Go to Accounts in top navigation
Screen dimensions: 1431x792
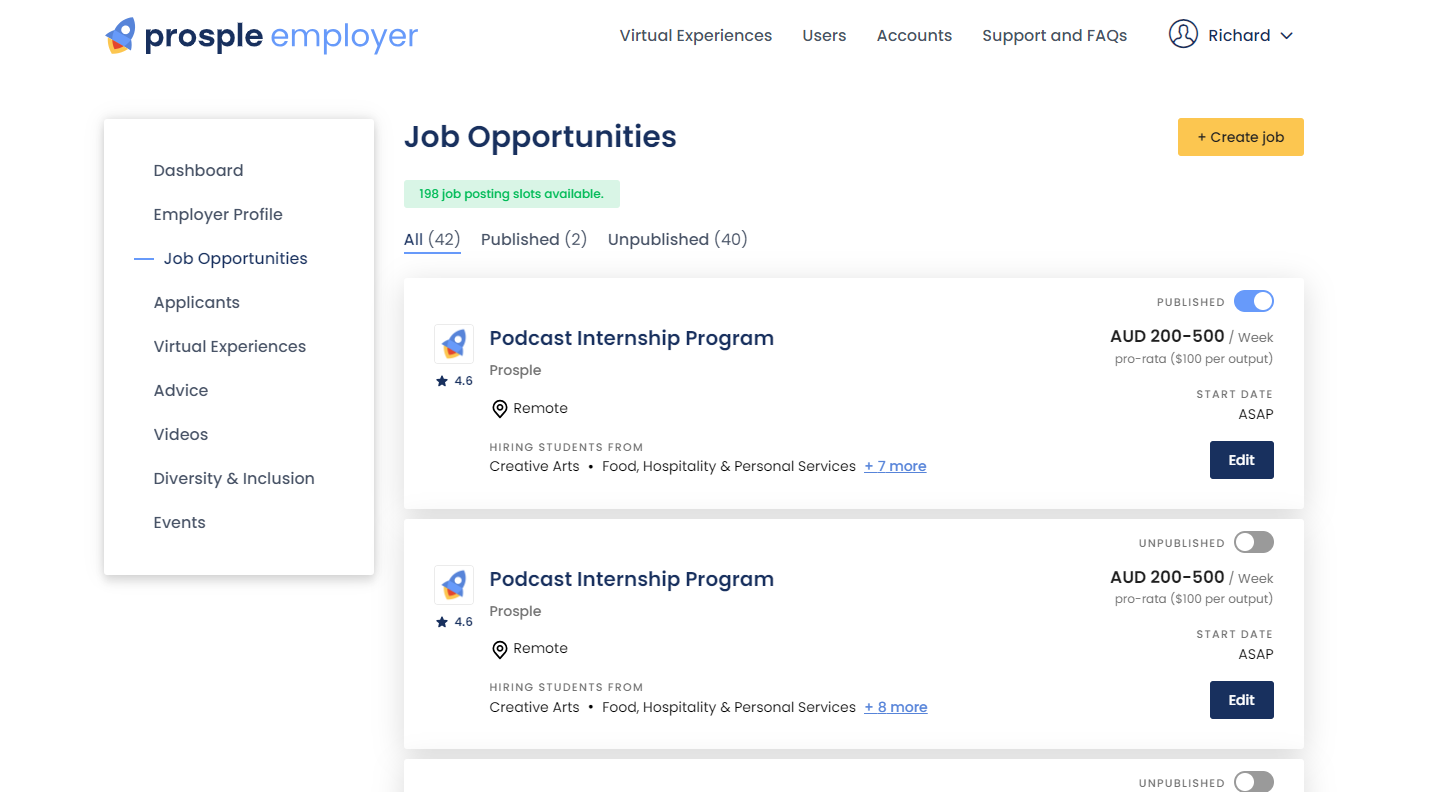914,36
